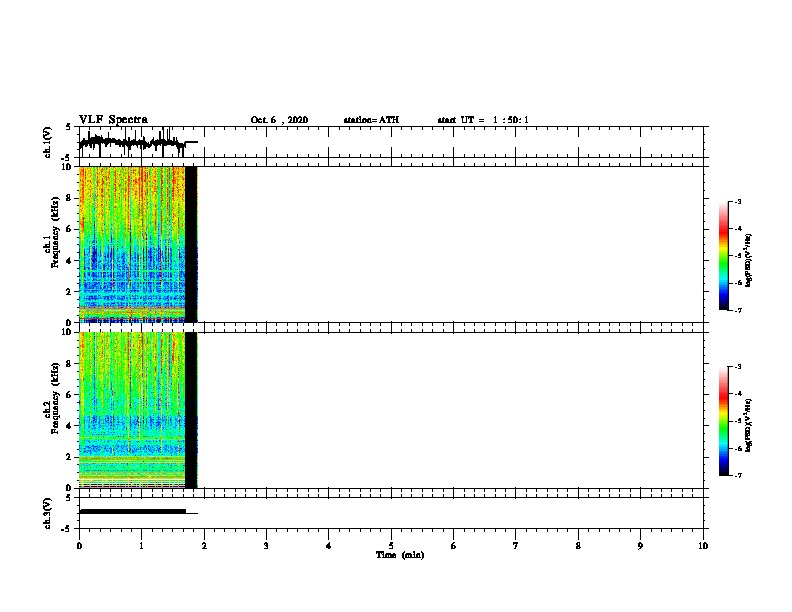Click the '8' kHz tick on ch.1 frequency axis
The height and width of the screenshot is (612, 792).
tap(69, 198)
